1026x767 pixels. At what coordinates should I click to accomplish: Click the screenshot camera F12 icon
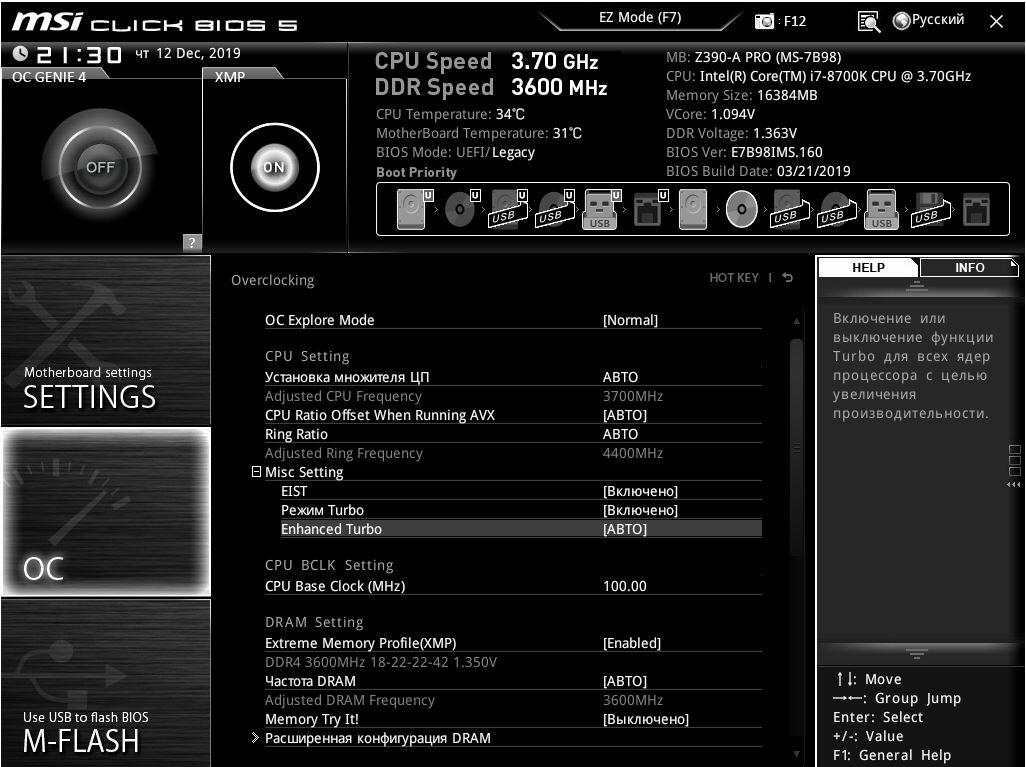(x=765, y=21)
